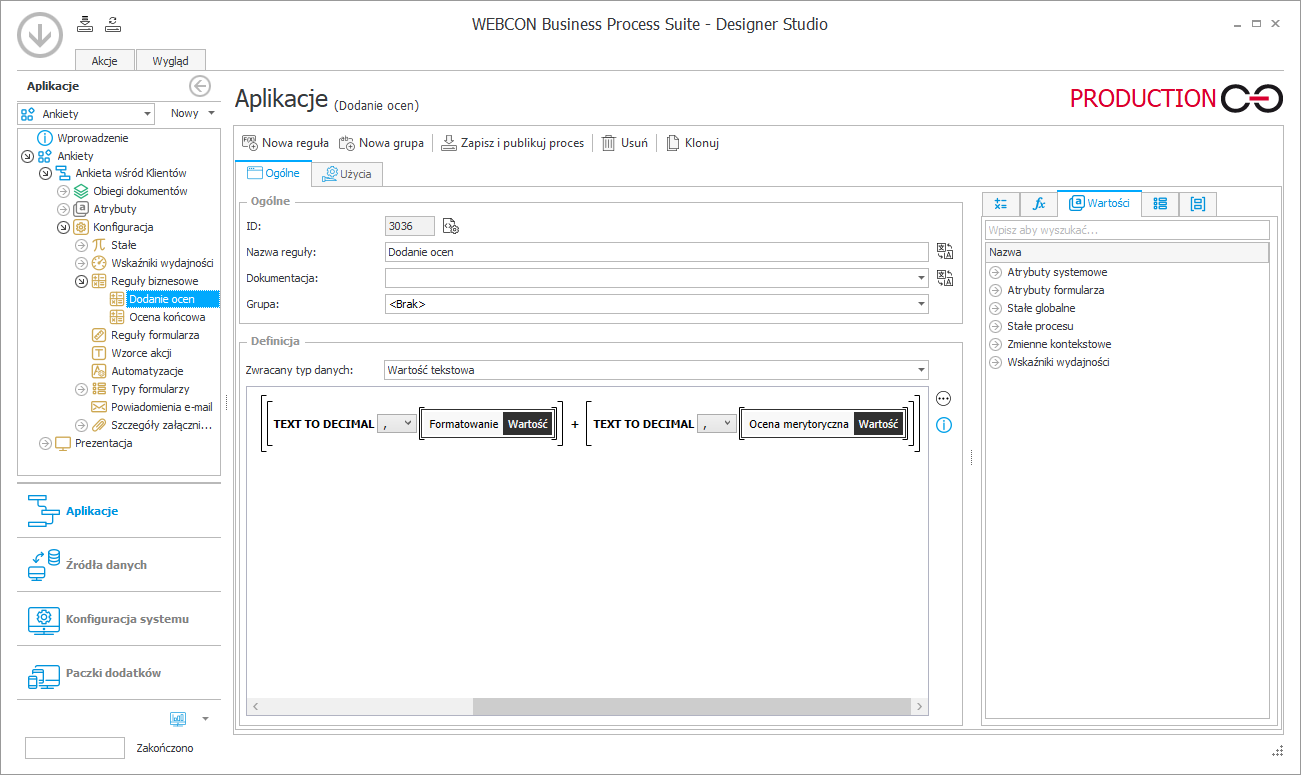Select Reguły formularza tree node
Image resolution: width=1301 pixels, height=775 pixels.
[x=155, y=335]
